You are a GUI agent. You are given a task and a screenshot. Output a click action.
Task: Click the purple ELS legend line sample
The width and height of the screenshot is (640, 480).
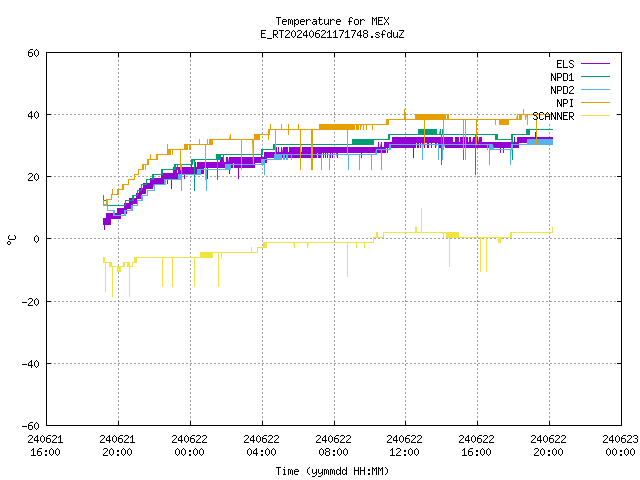(x=595, y=64)
